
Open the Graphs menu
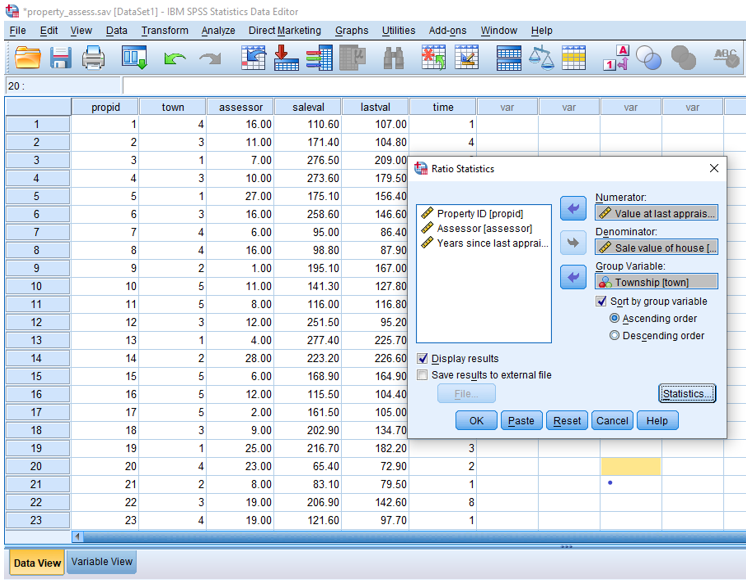pos(351,31)
